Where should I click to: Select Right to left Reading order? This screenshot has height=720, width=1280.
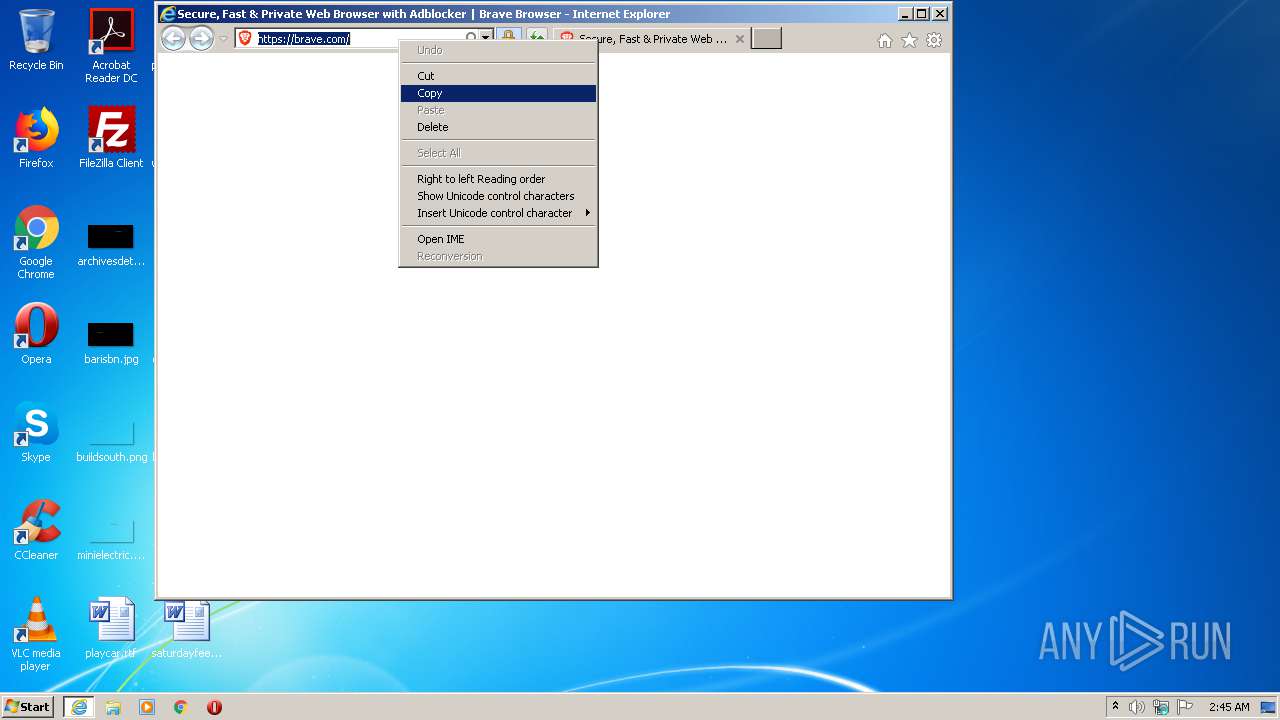coord(498,179)
